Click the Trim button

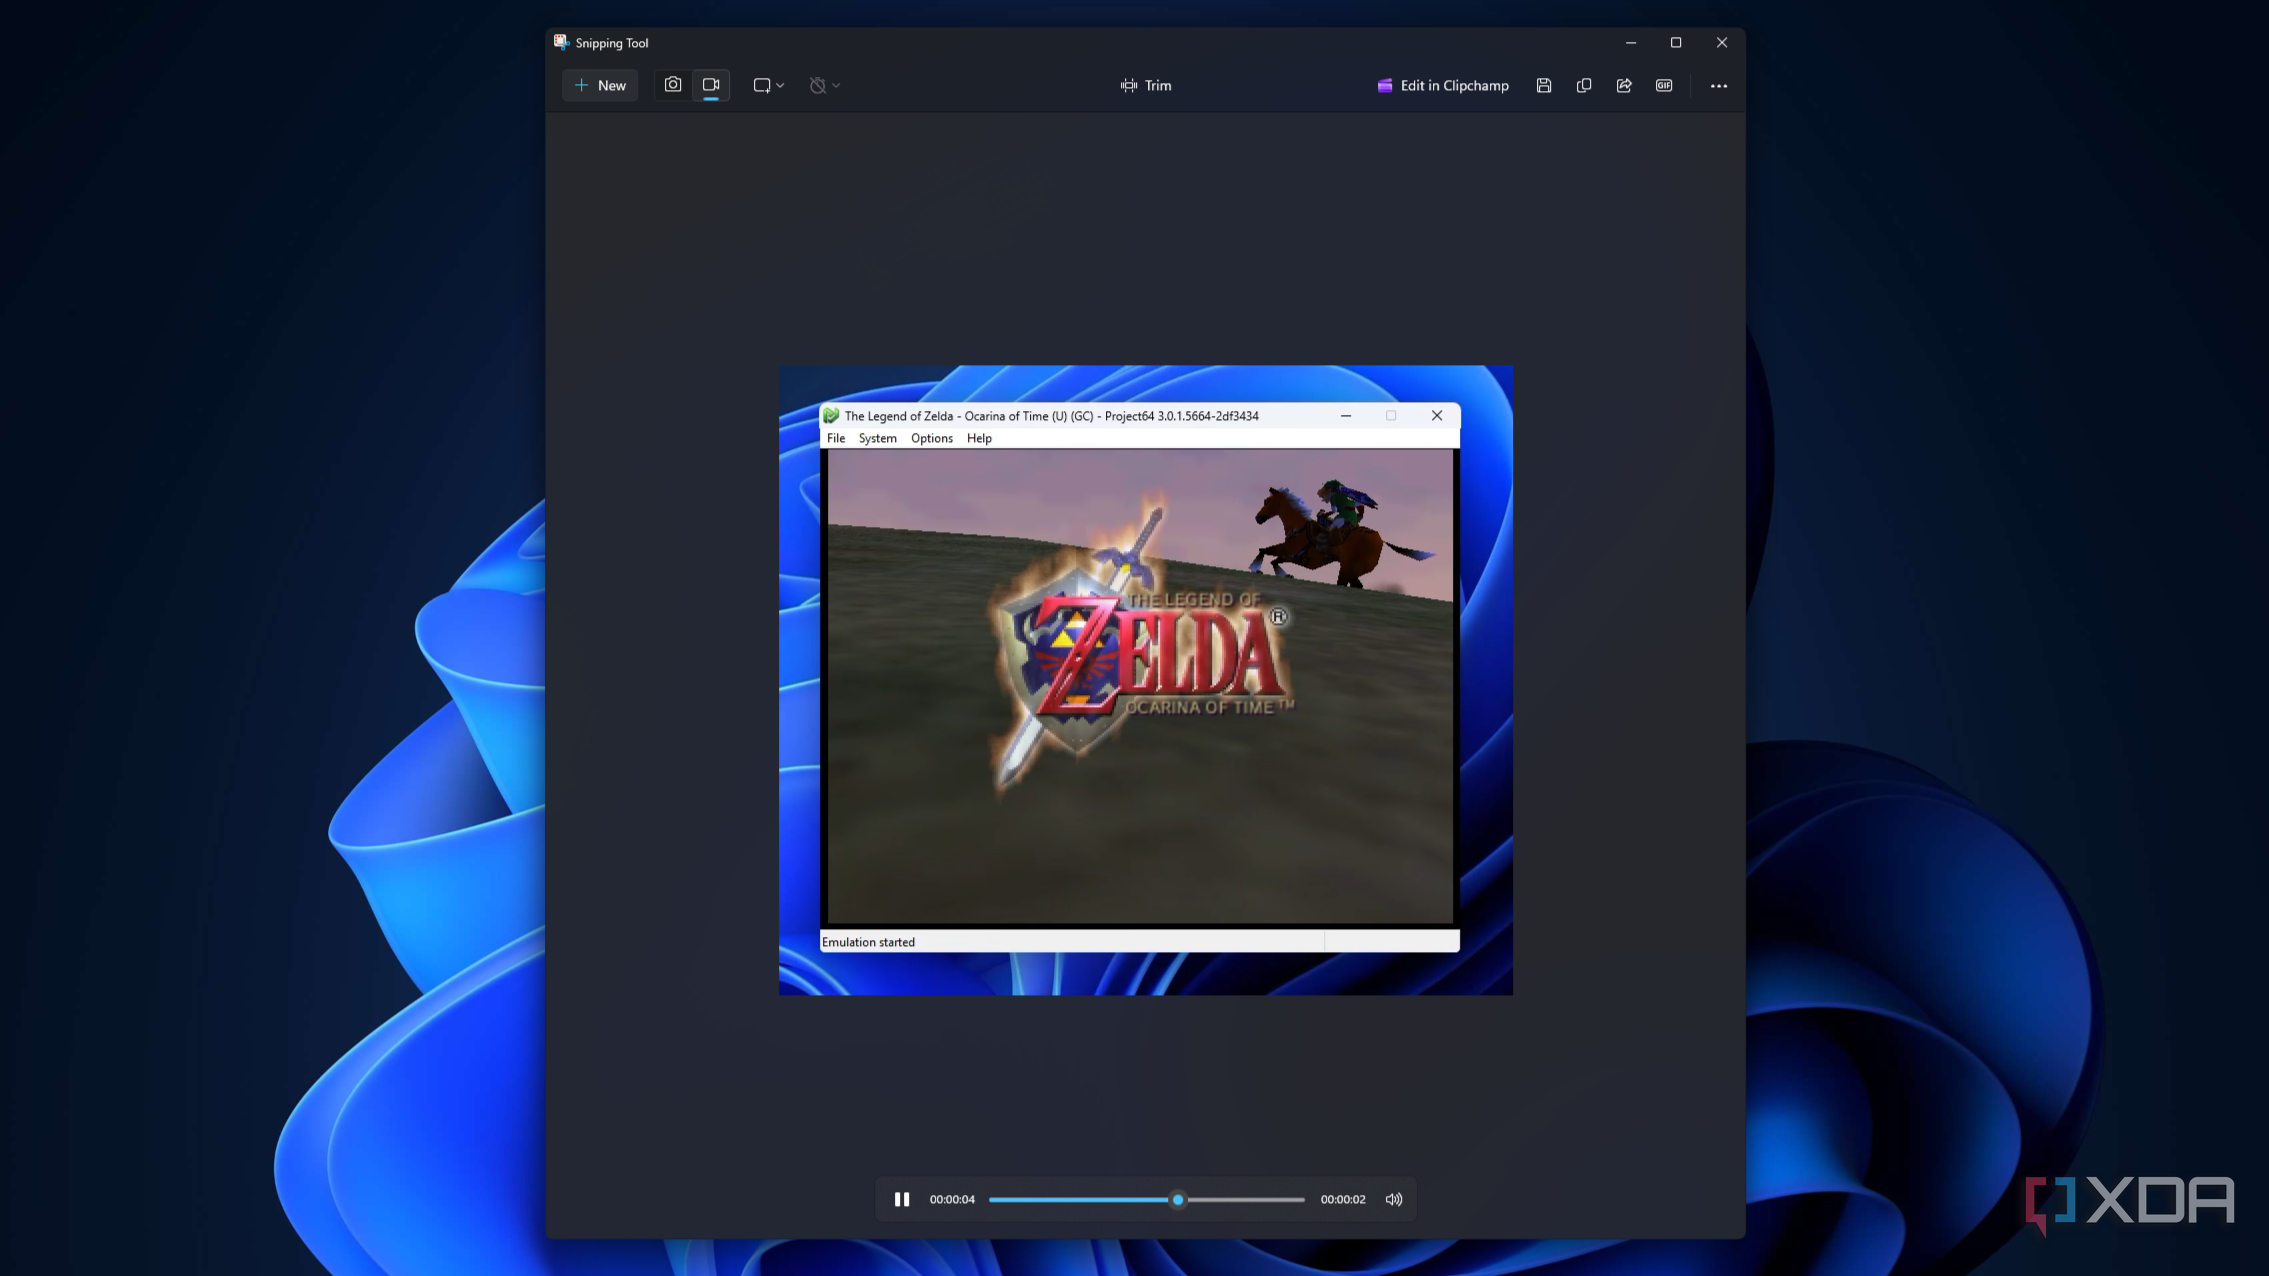pyautogui.click(x=1146, y=86)
